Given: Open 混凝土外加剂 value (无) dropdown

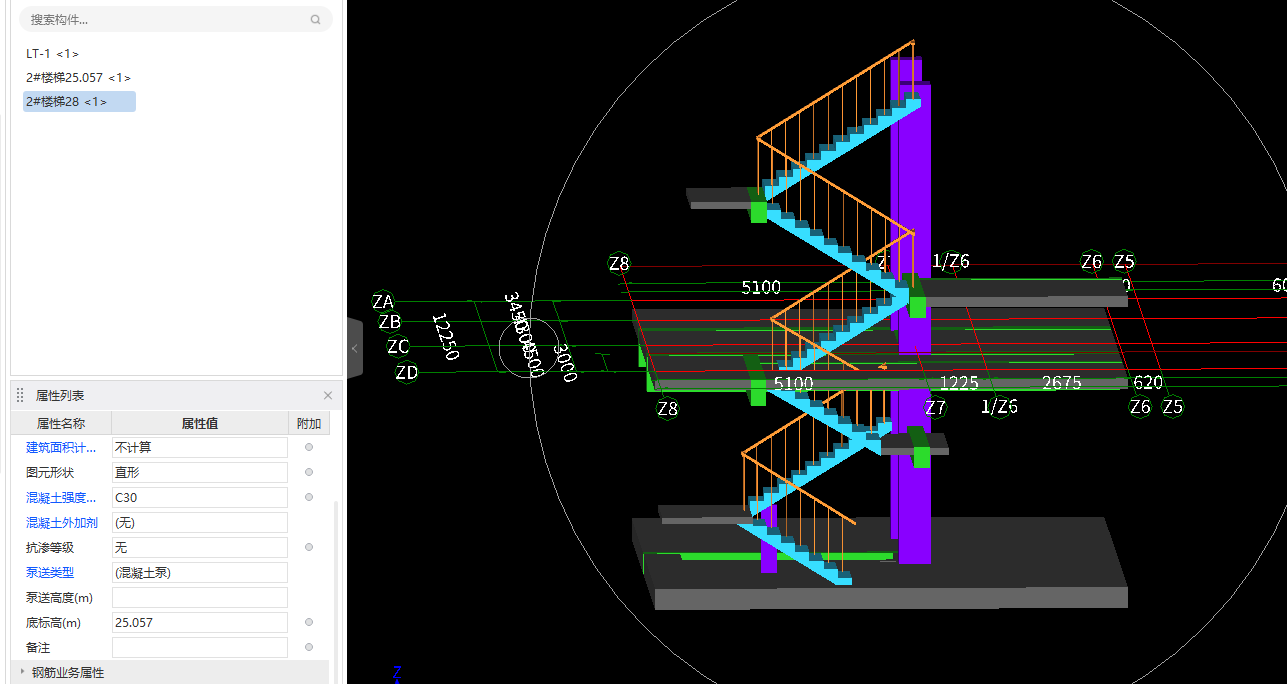Looking at the screenshot, I should 200,523.
